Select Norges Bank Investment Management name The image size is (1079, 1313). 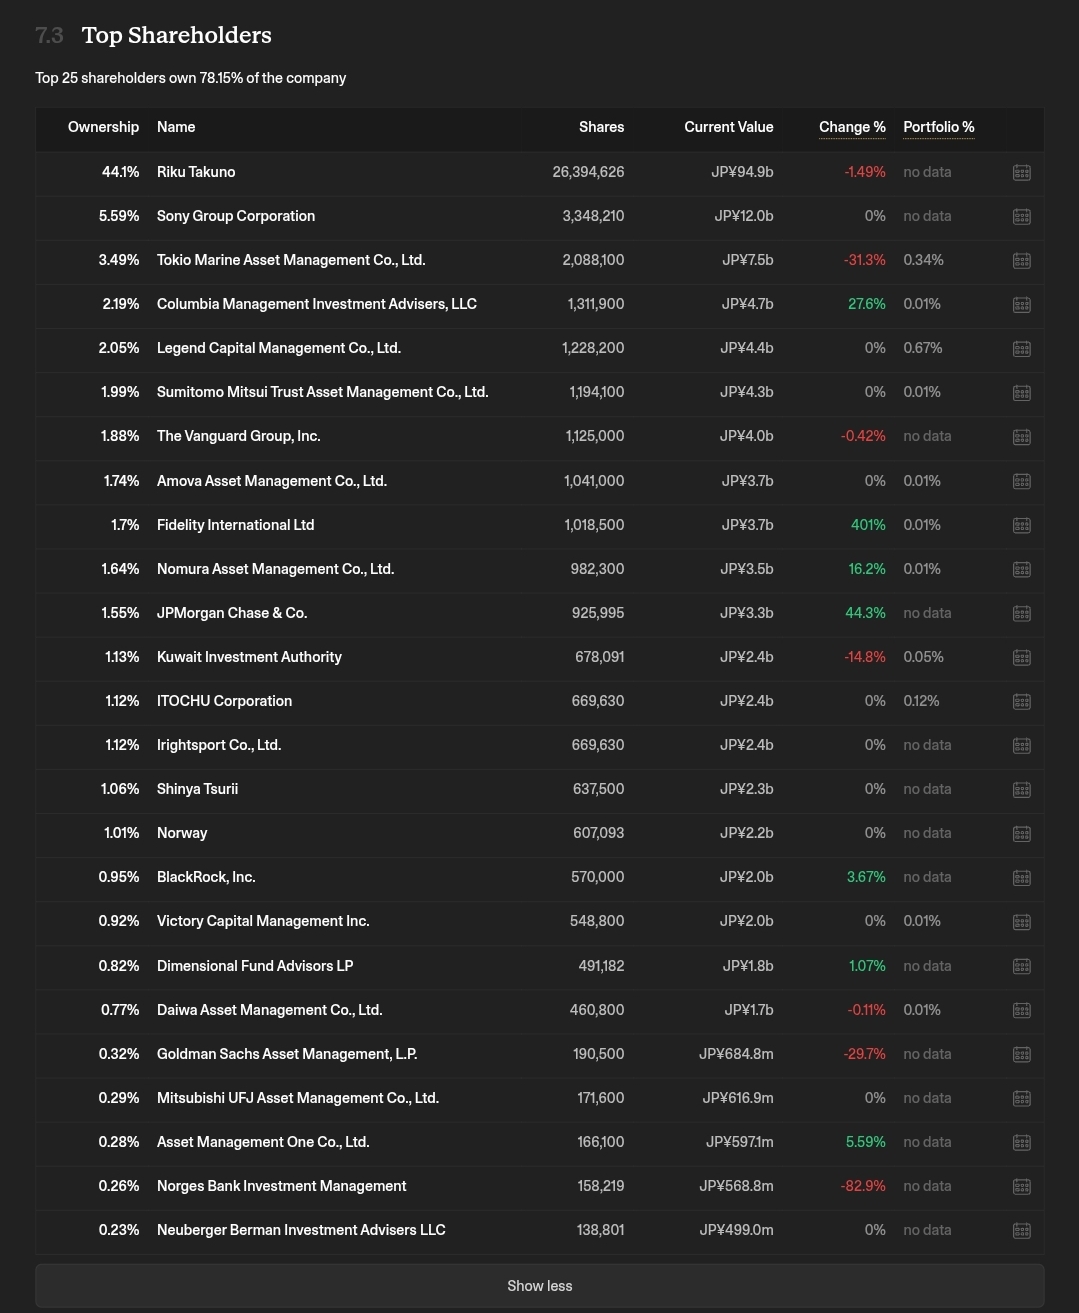click(282, 1186)
